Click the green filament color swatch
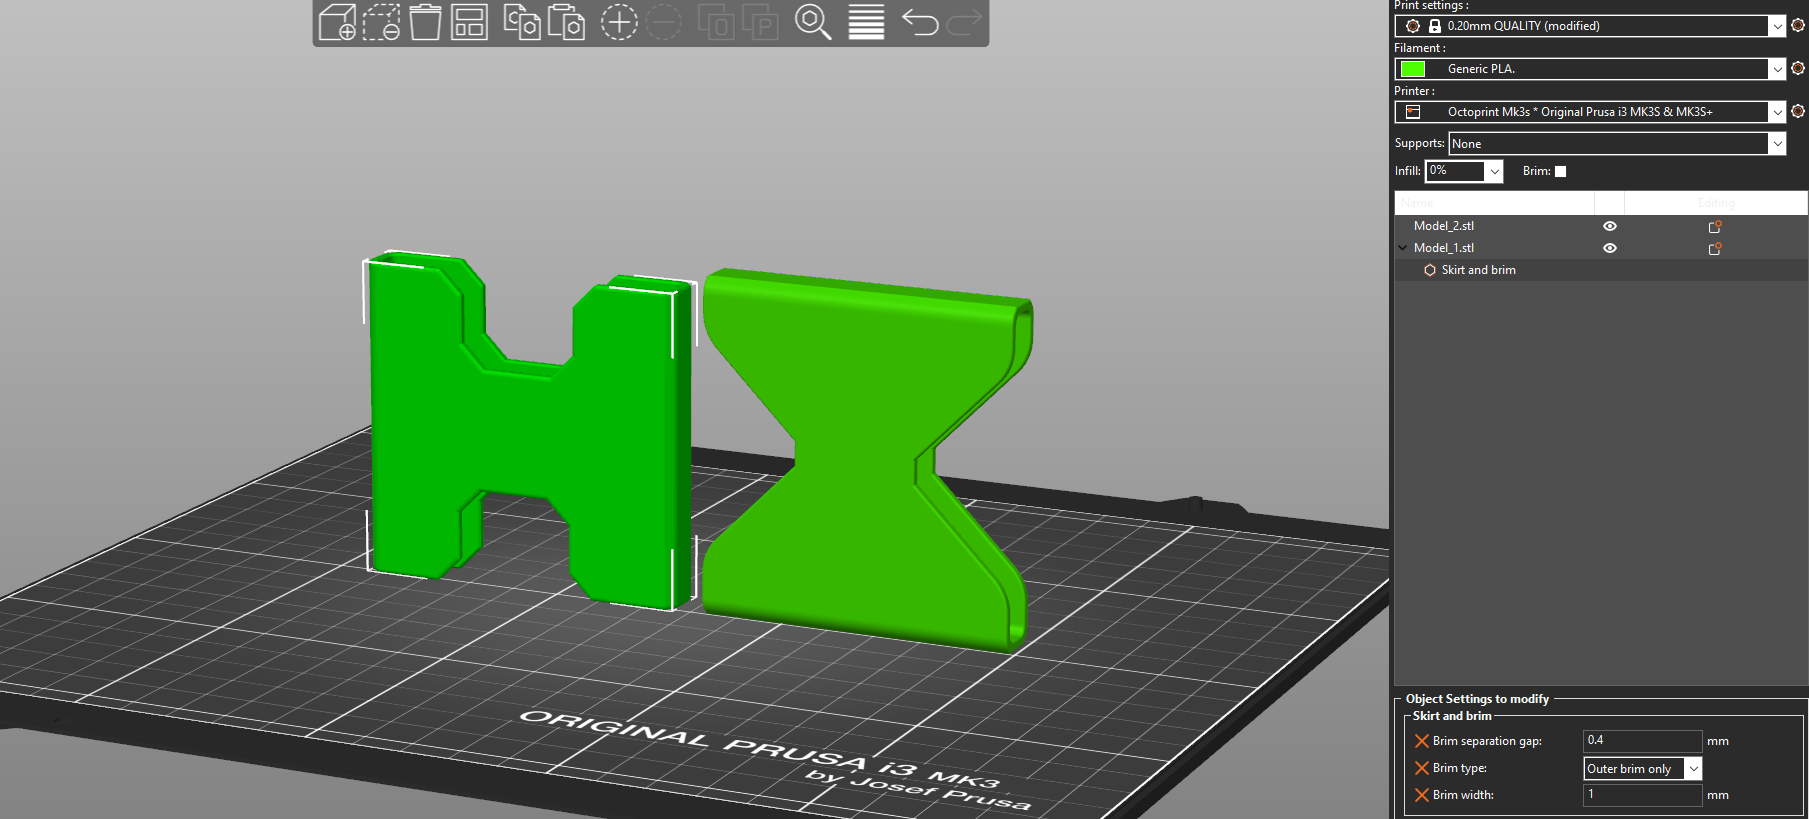 tap(1413, 69)
